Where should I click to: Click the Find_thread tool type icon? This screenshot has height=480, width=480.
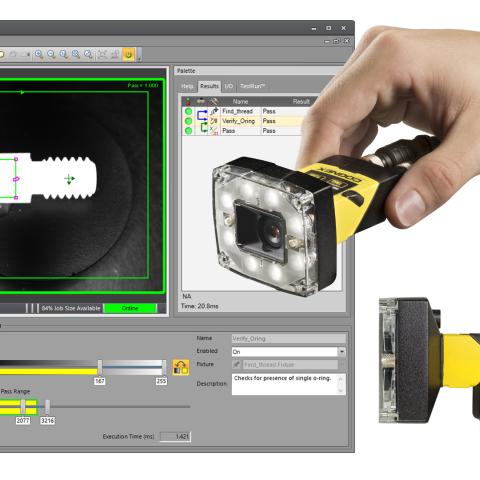pyautogui.click(x=214, y=111)
